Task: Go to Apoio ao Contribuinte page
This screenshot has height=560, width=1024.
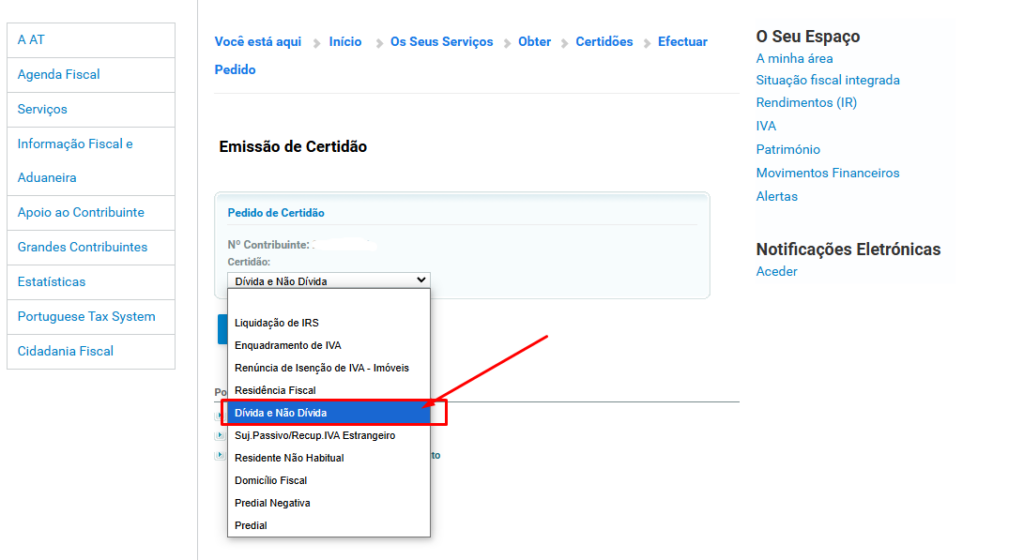Action: coord(81,213)
